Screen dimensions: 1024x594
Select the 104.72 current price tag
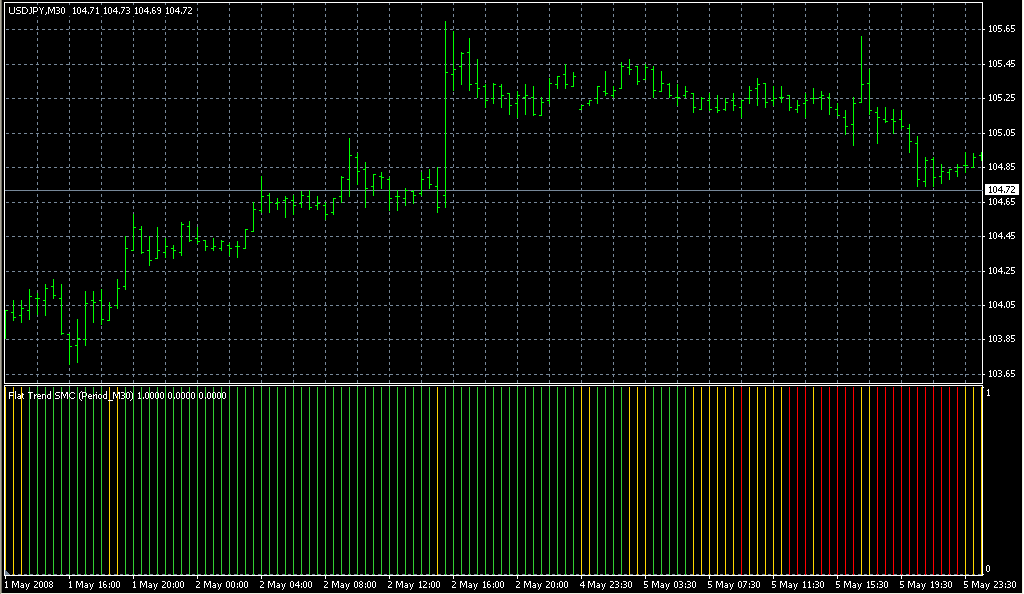[1001, 189]
